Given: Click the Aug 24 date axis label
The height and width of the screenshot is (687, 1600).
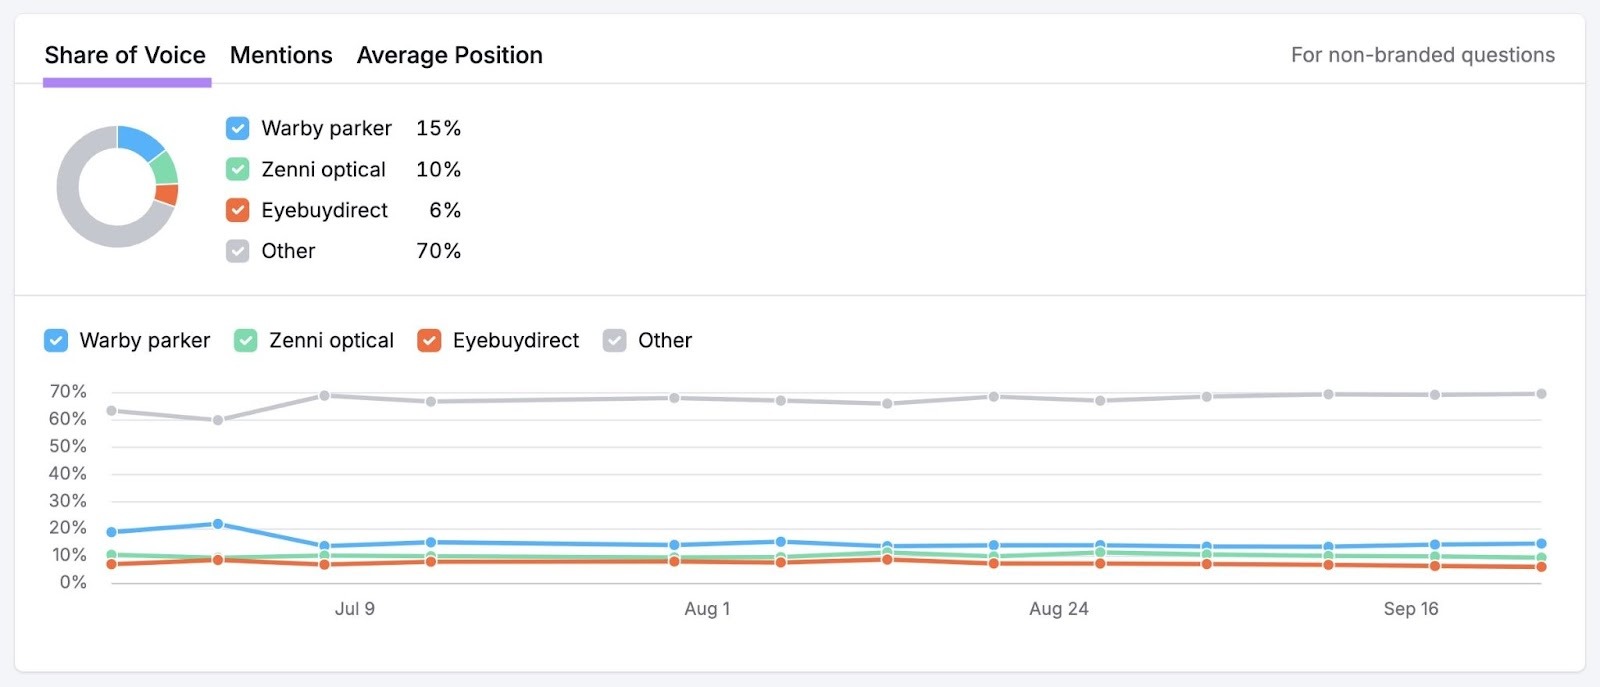Looking at the screenshot, I should 1058,609.
